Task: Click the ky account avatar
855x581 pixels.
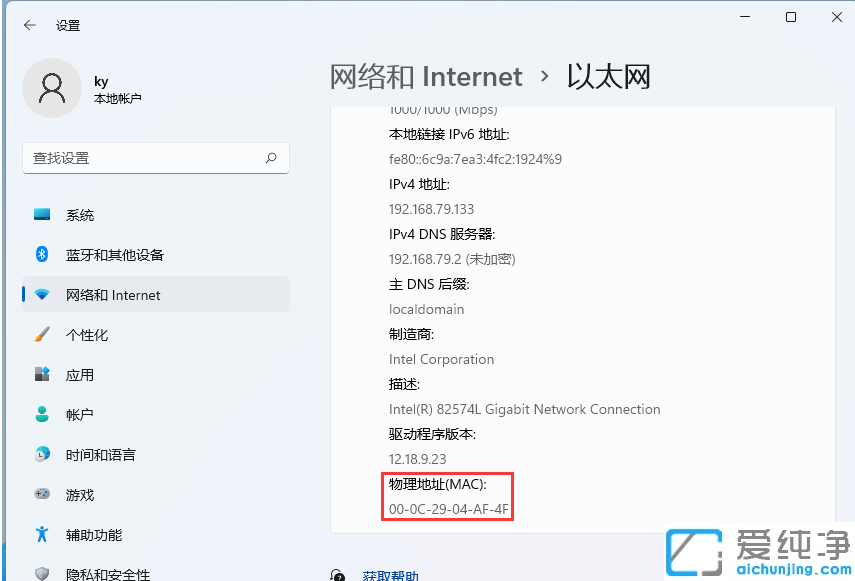Action: click(x=52, y=88)
